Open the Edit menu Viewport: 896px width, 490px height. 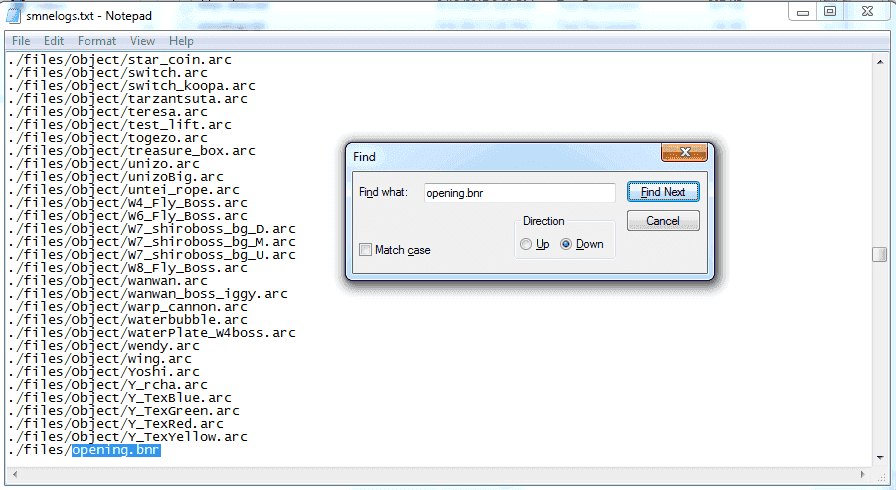(x=54, y=41)
